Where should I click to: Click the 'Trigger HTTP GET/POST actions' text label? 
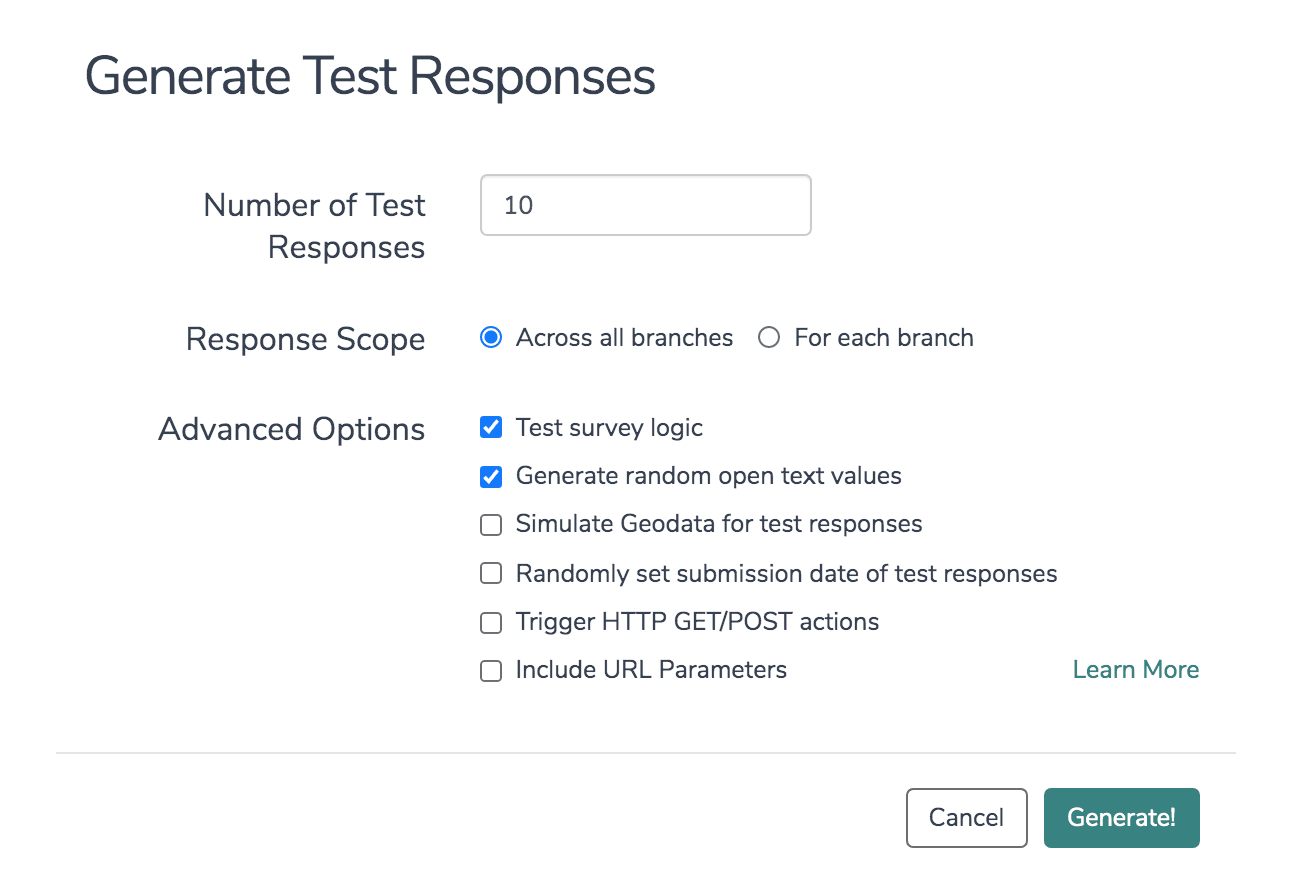point(697,622)
